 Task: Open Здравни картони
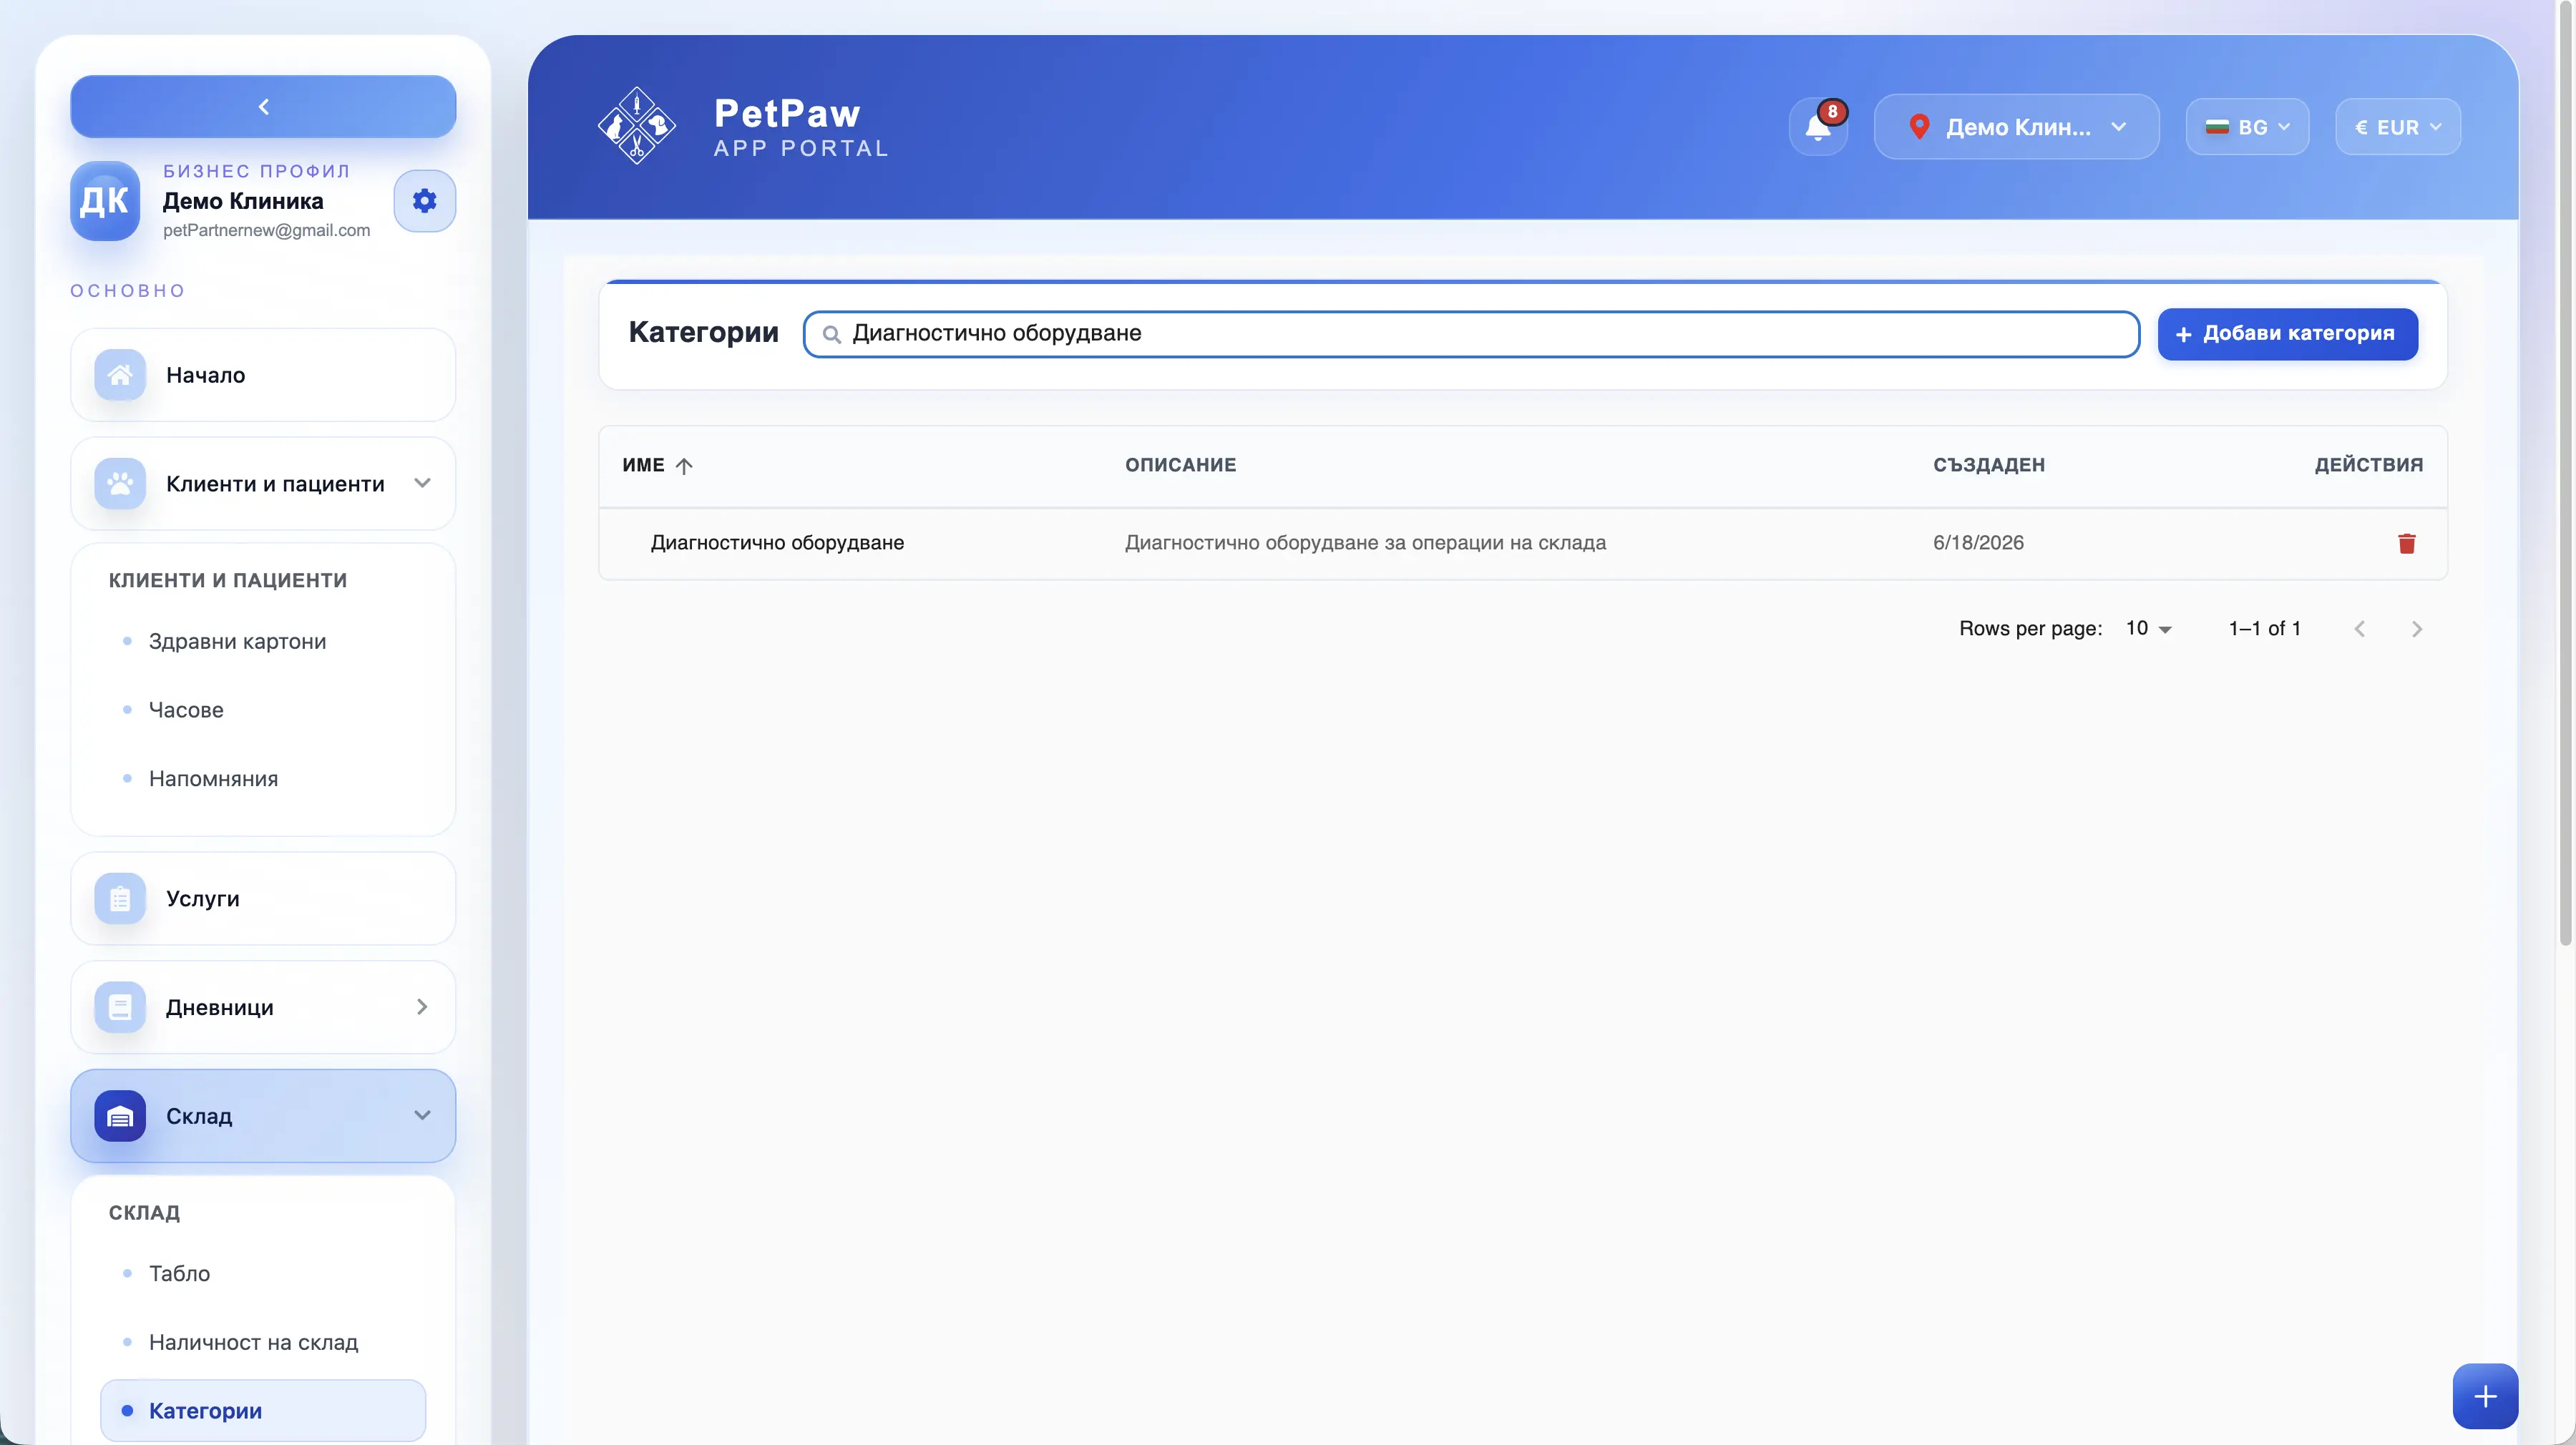[237, 641]
